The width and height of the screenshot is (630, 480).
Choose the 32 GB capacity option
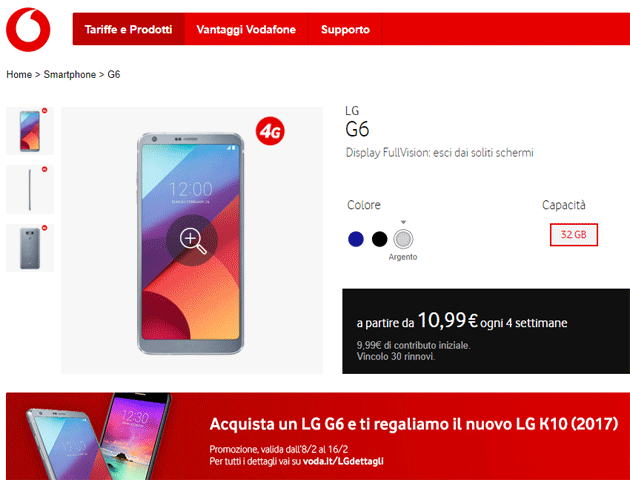click(573, 235)
